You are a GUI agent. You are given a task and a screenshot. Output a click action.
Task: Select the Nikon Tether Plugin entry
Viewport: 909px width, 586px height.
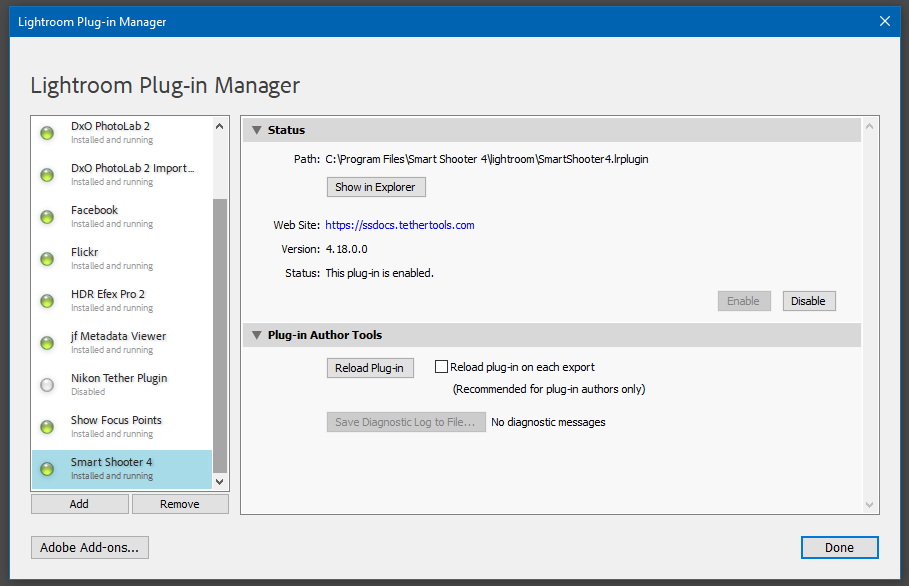coord(122,384)
